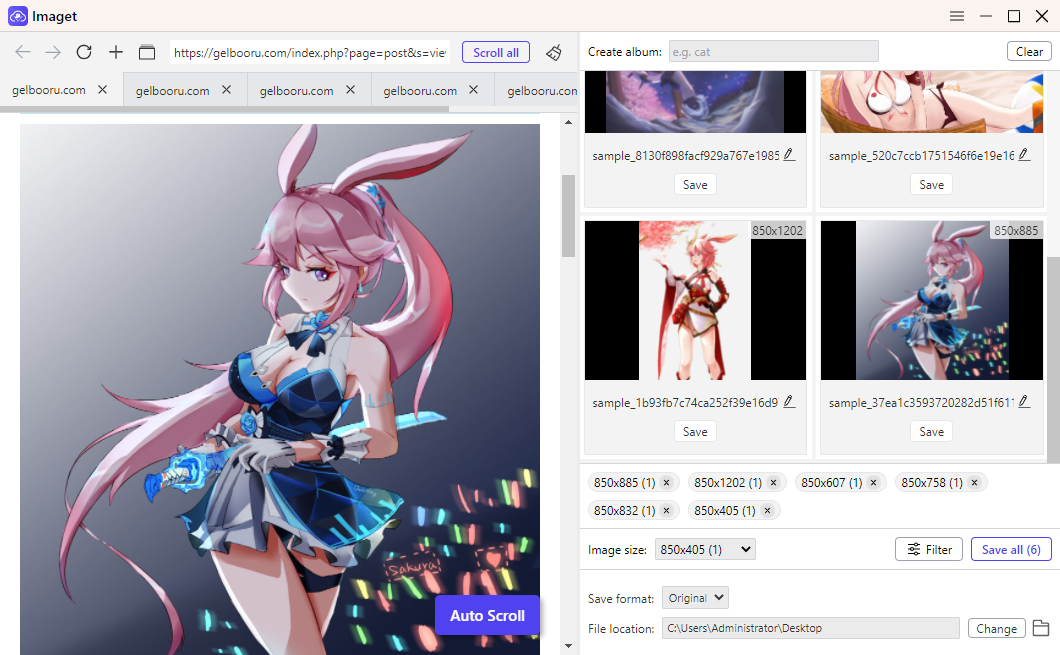Save the sample_8130f898 image
This screenshot has width=1060, height=655.
coord(695,185)
